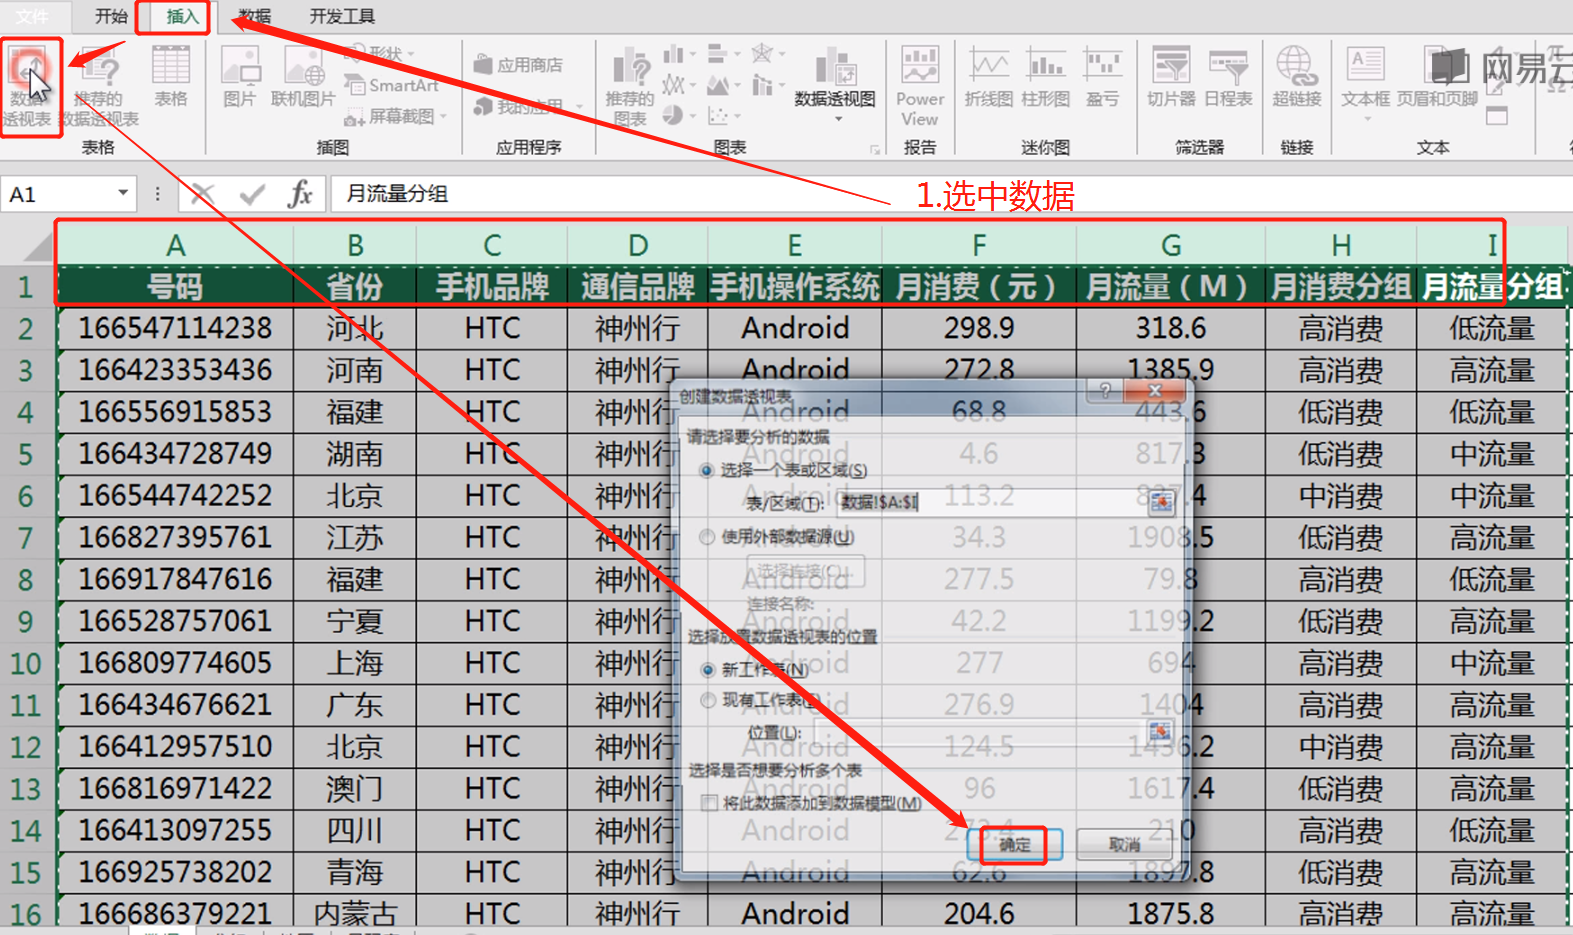
Task: Click the dialog help question mark button
Action: coord(1105,390)
